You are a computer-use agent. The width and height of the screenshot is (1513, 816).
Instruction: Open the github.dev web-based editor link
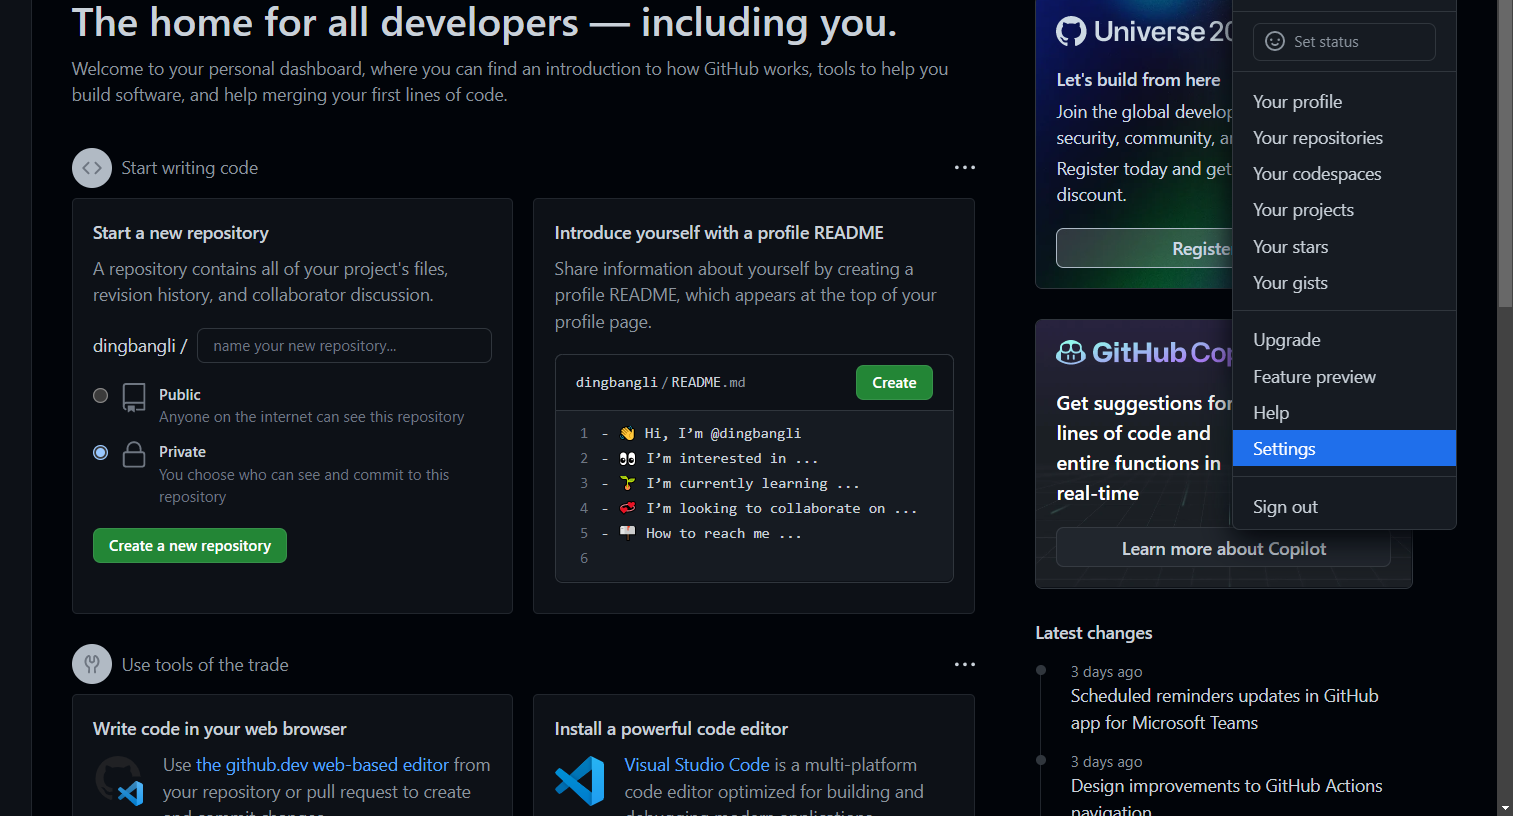tap(322, 765)
